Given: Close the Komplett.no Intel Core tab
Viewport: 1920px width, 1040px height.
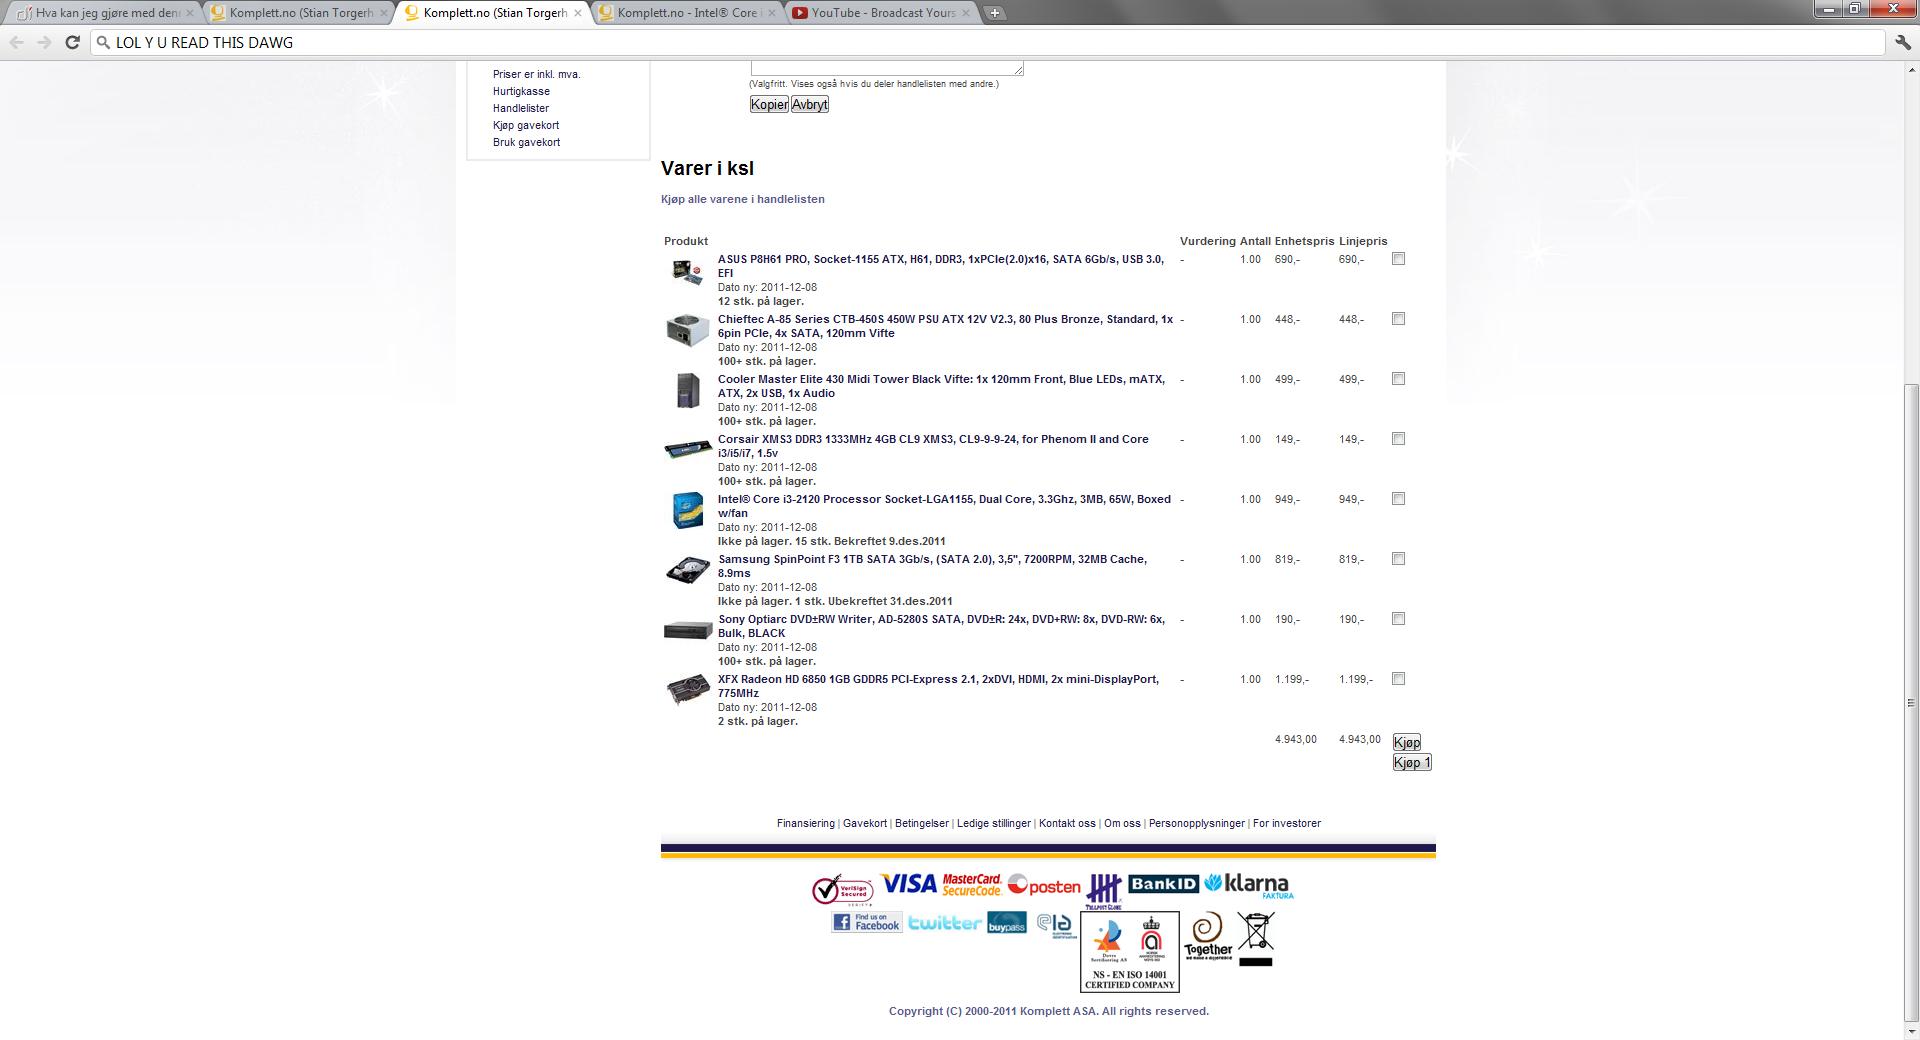Looking at the screenshot, I should (x=771, y=13).
